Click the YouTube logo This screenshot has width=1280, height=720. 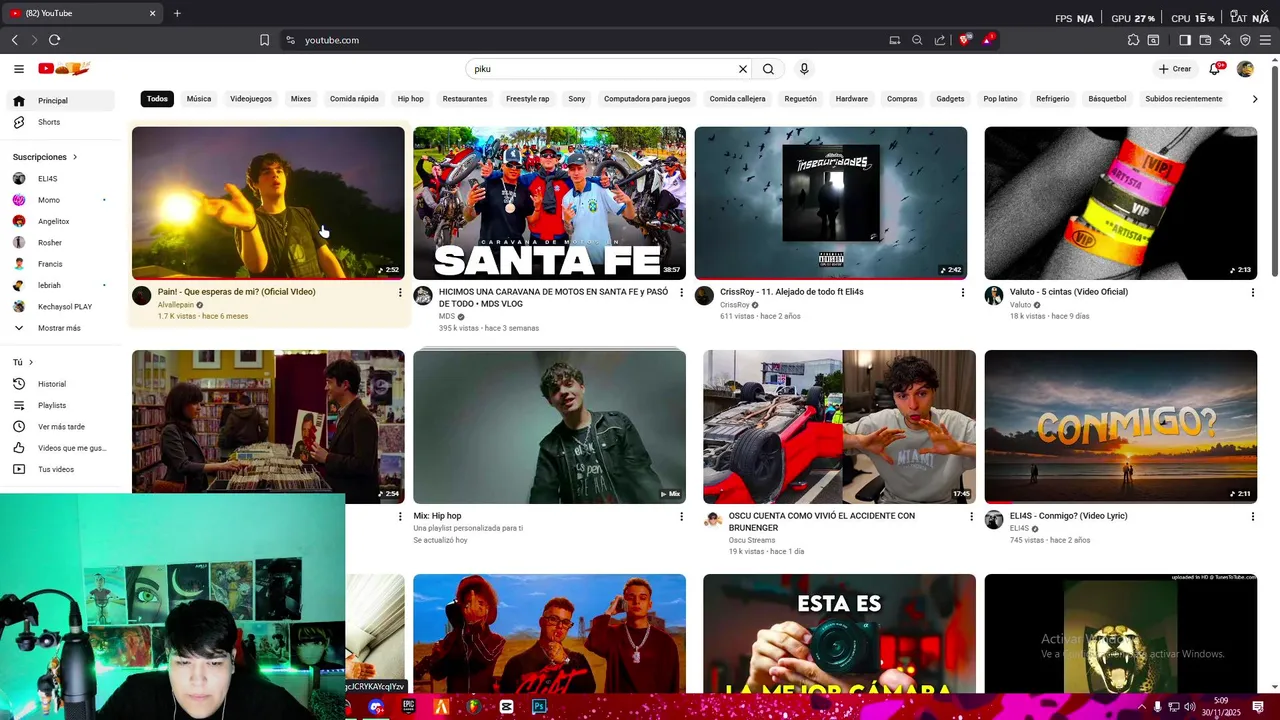(x=64, y=69)
